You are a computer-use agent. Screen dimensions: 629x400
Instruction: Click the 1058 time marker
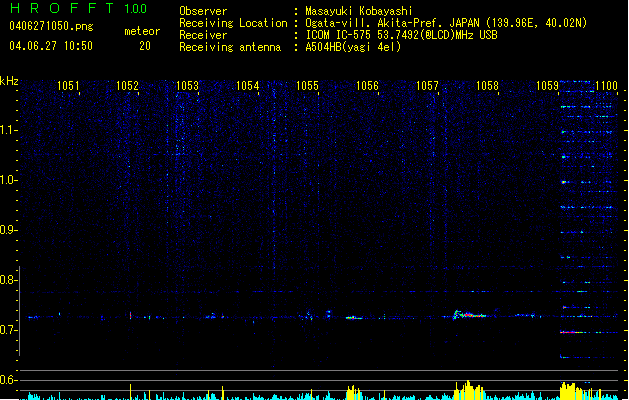[487, 86]
